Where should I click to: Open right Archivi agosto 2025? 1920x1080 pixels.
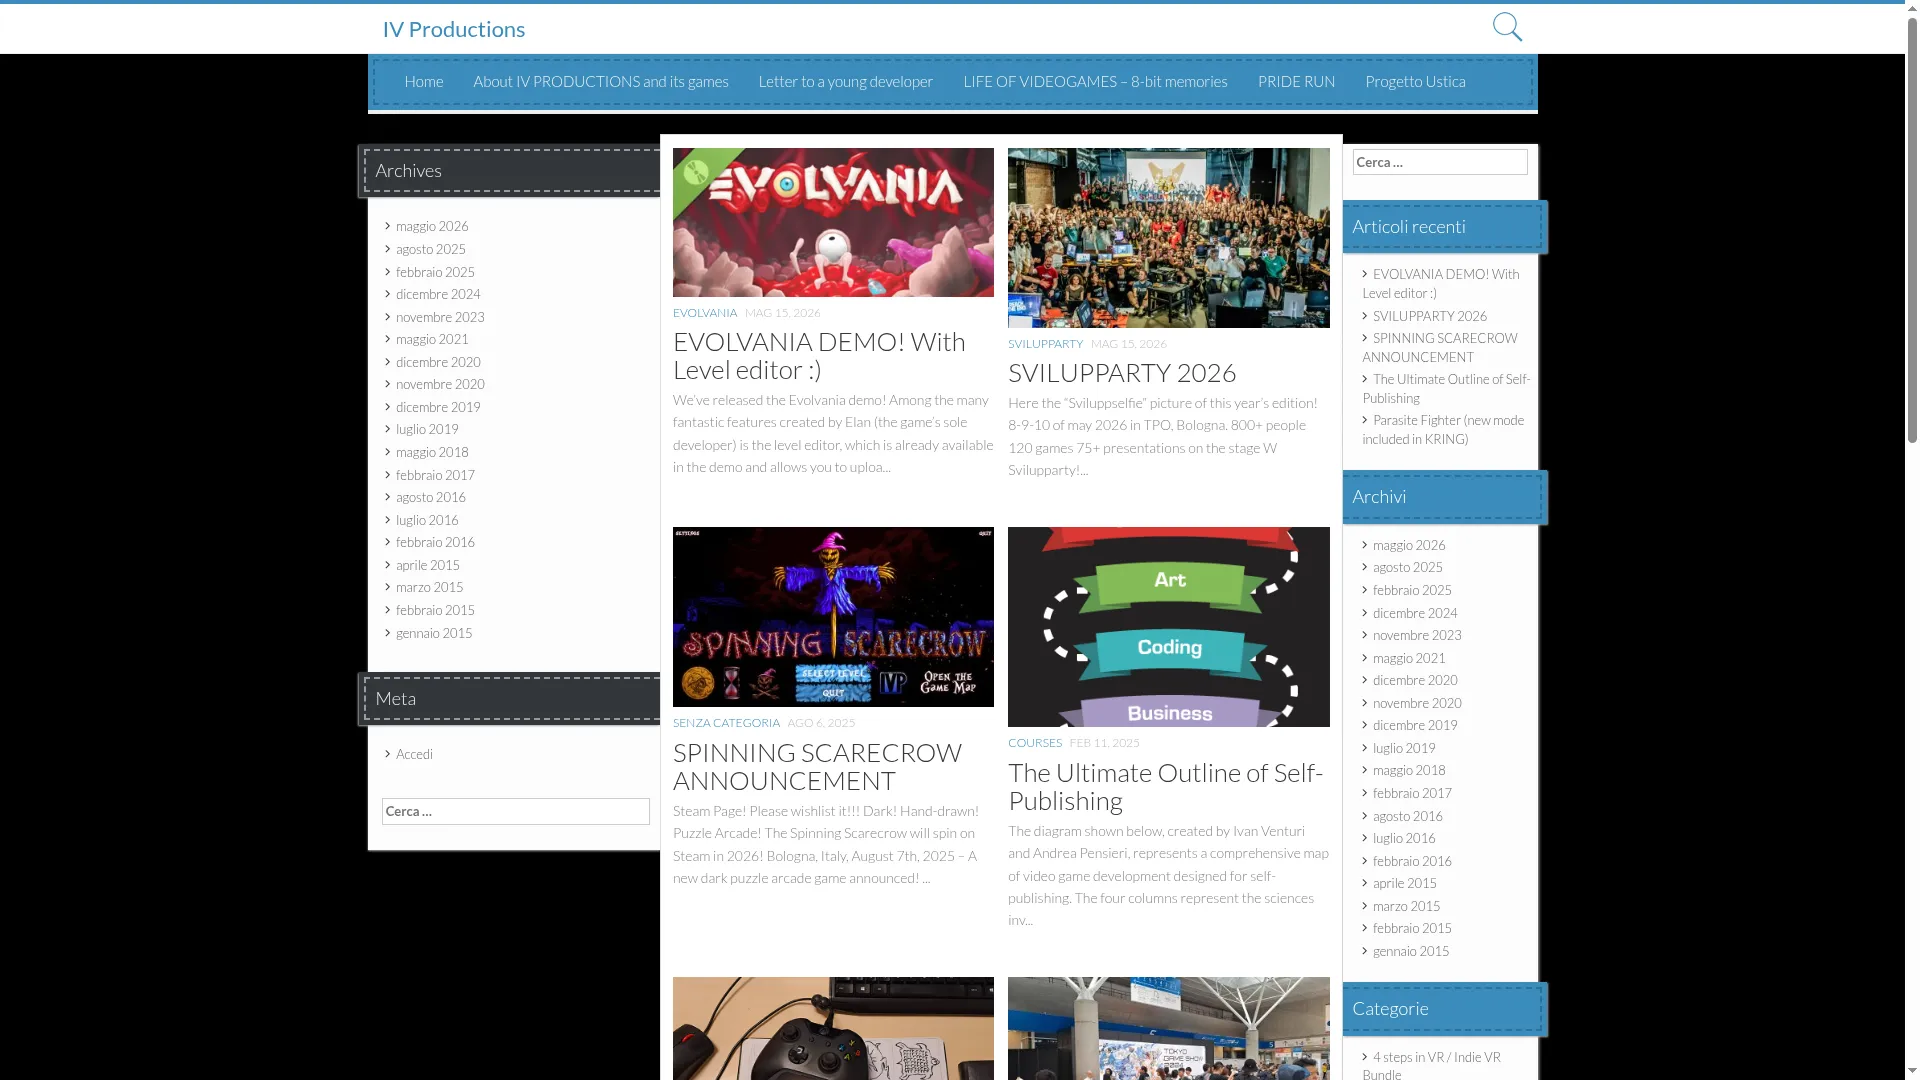[x=1408, y=567]
